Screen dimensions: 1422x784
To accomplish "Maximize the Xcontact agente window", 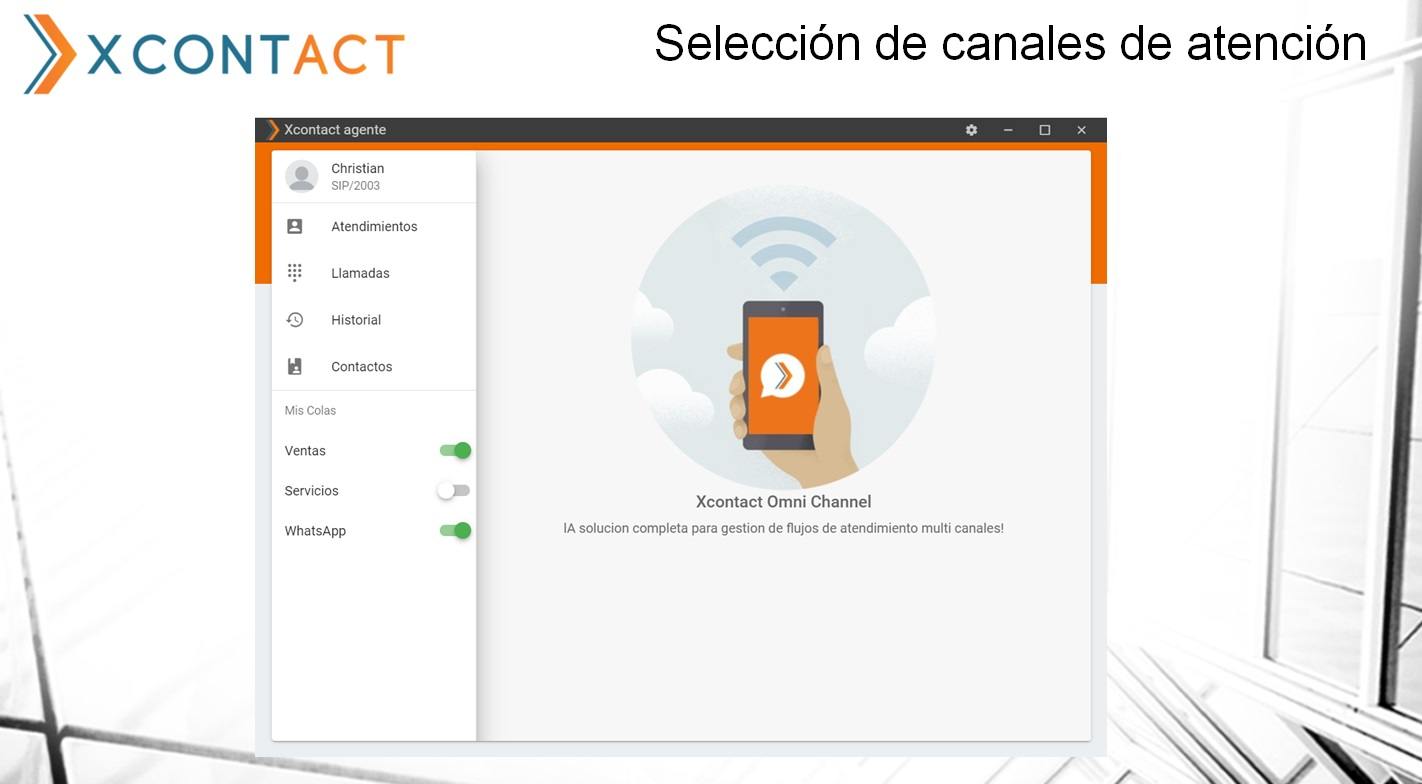I will pyautogui.click(x=1045, y=130).
